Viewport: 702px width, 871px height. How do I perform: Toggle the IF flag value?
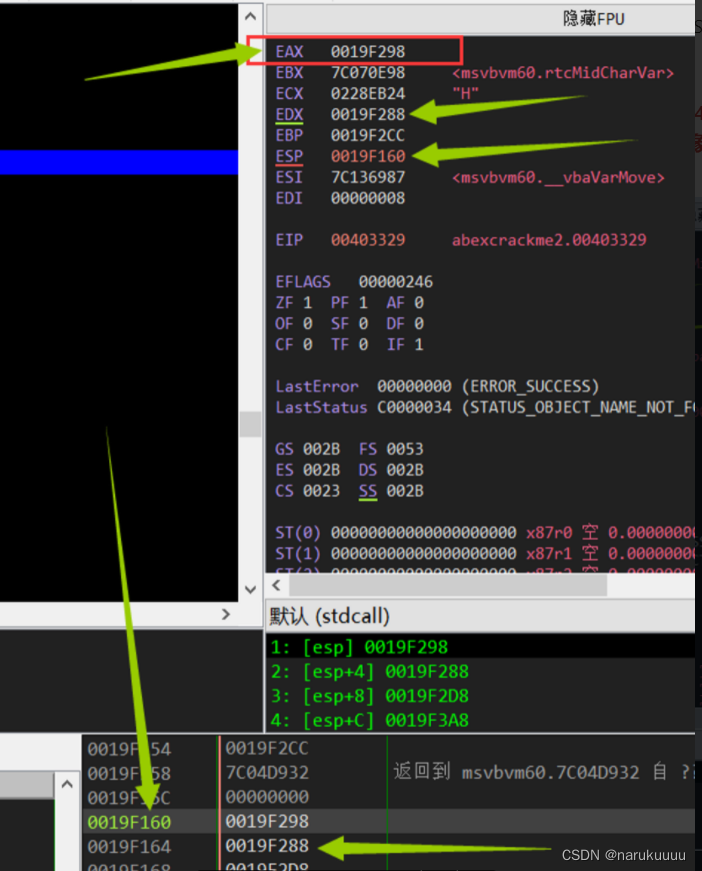tap(419, 344)
